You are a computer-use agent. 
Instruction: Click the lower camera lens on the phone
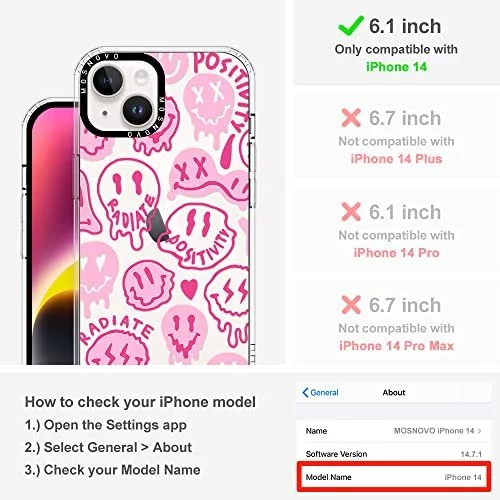click(138, 110)
